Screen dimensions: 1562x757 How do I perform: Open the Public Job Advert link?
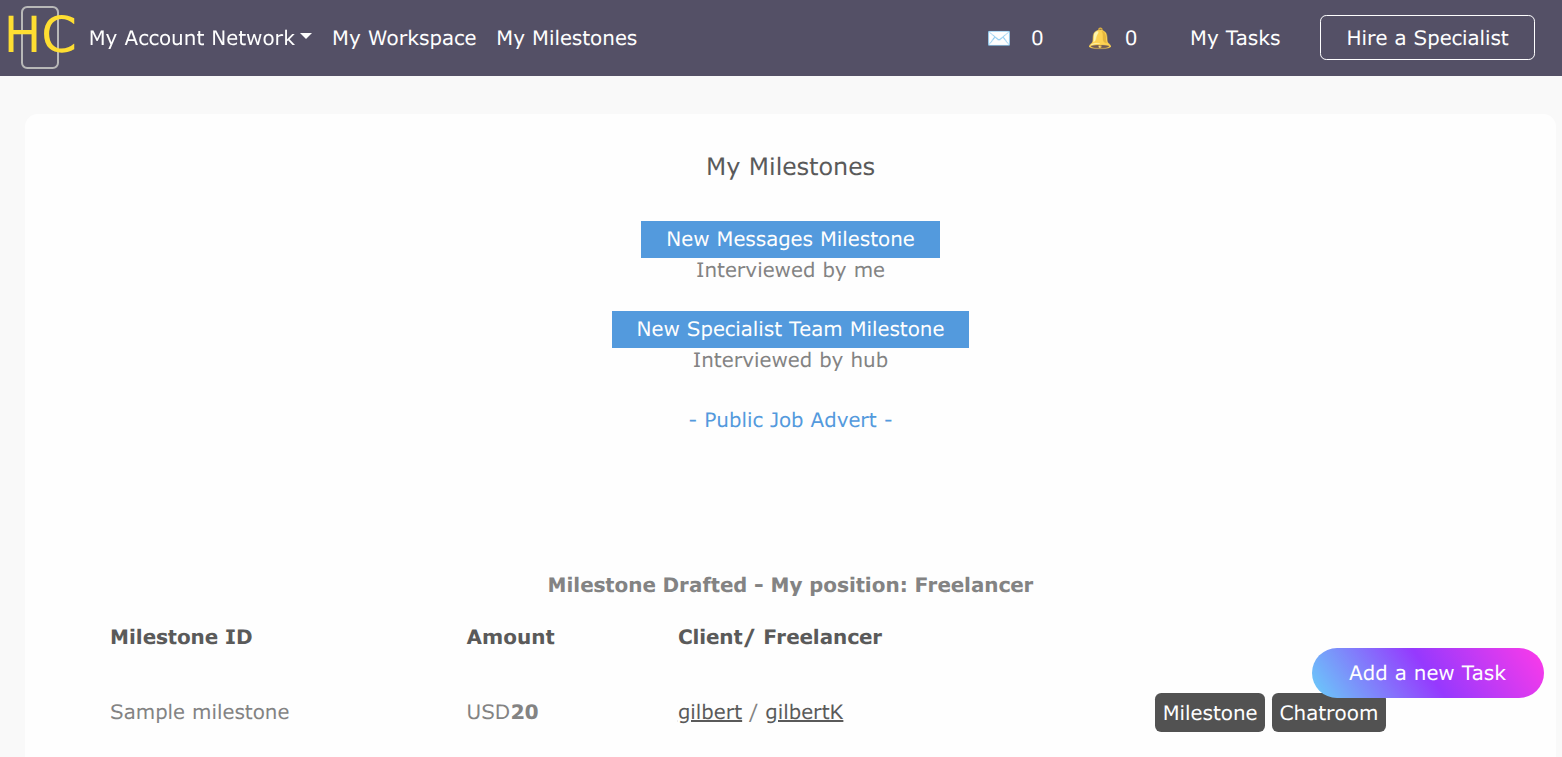790,419
